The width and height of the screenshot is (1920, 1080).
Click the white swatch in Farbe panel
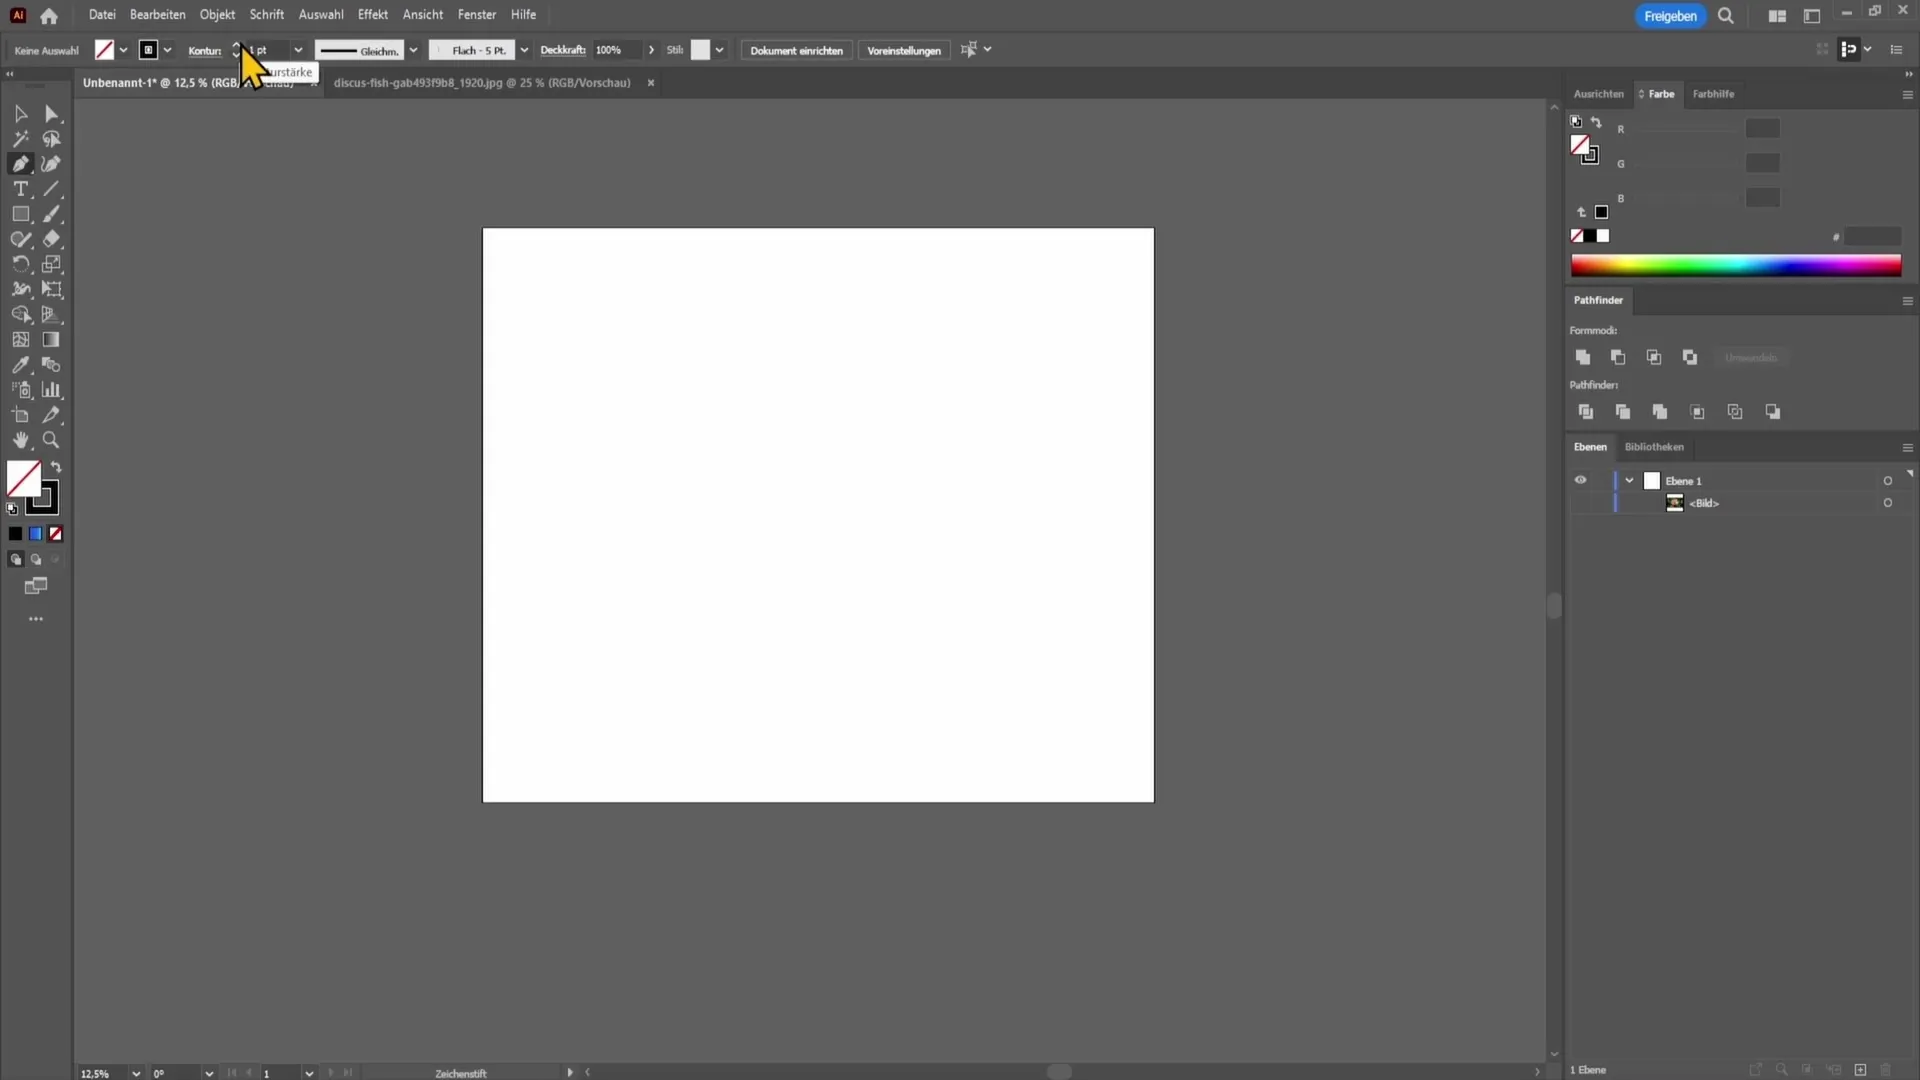tap(1603, 236)
